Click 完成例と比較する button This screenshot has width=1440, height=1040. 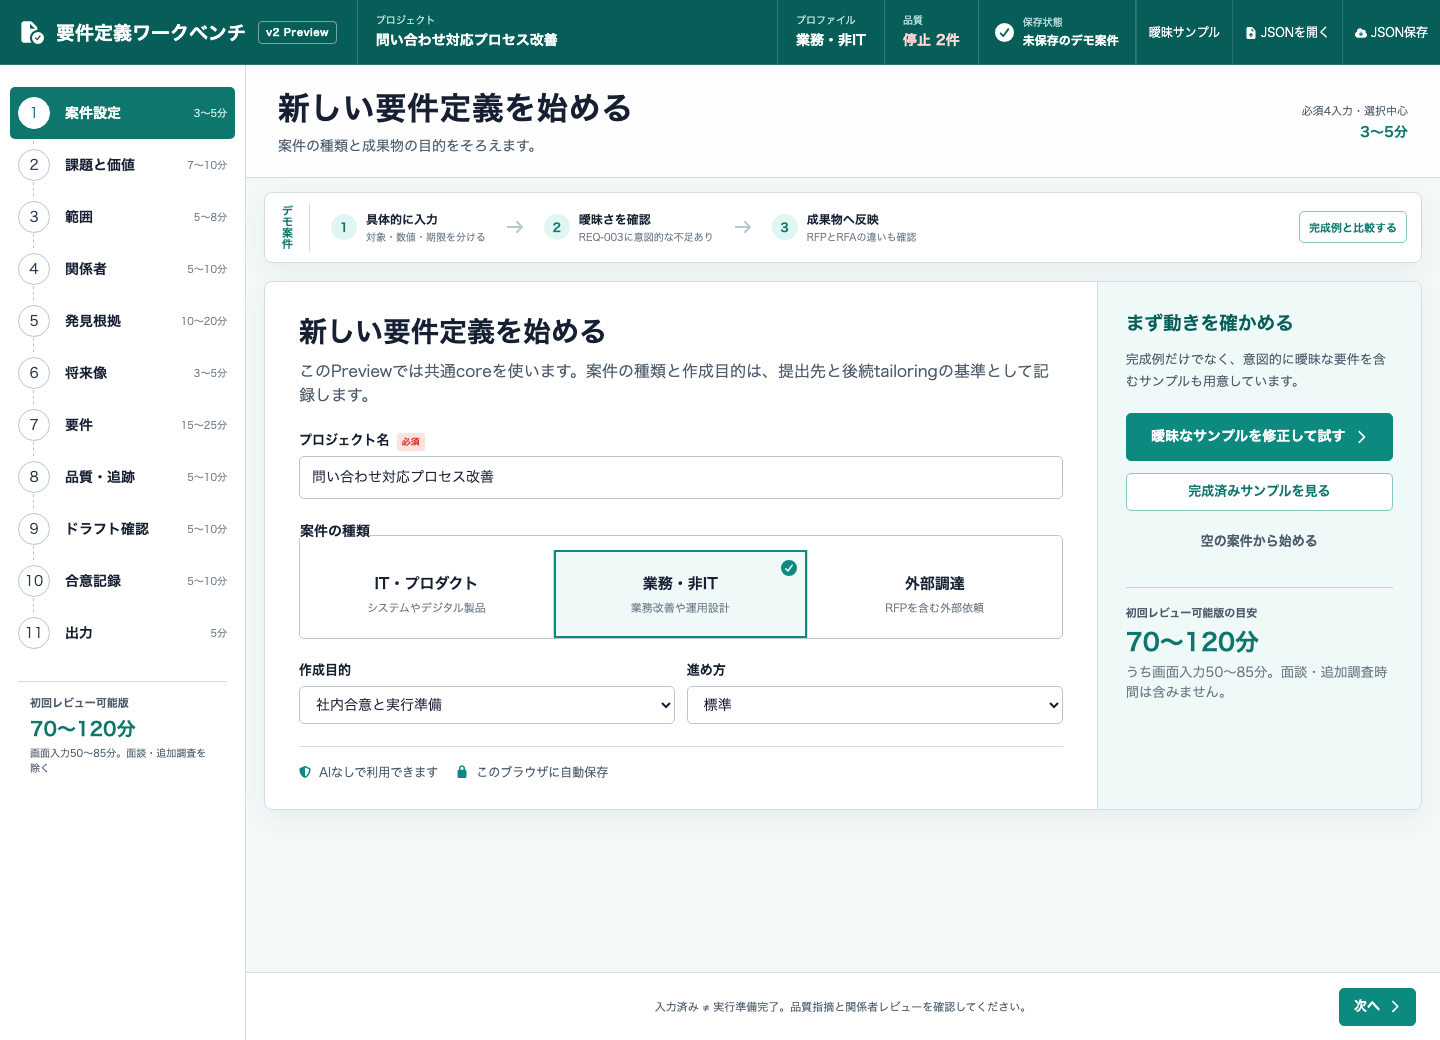coord(1353,227)
